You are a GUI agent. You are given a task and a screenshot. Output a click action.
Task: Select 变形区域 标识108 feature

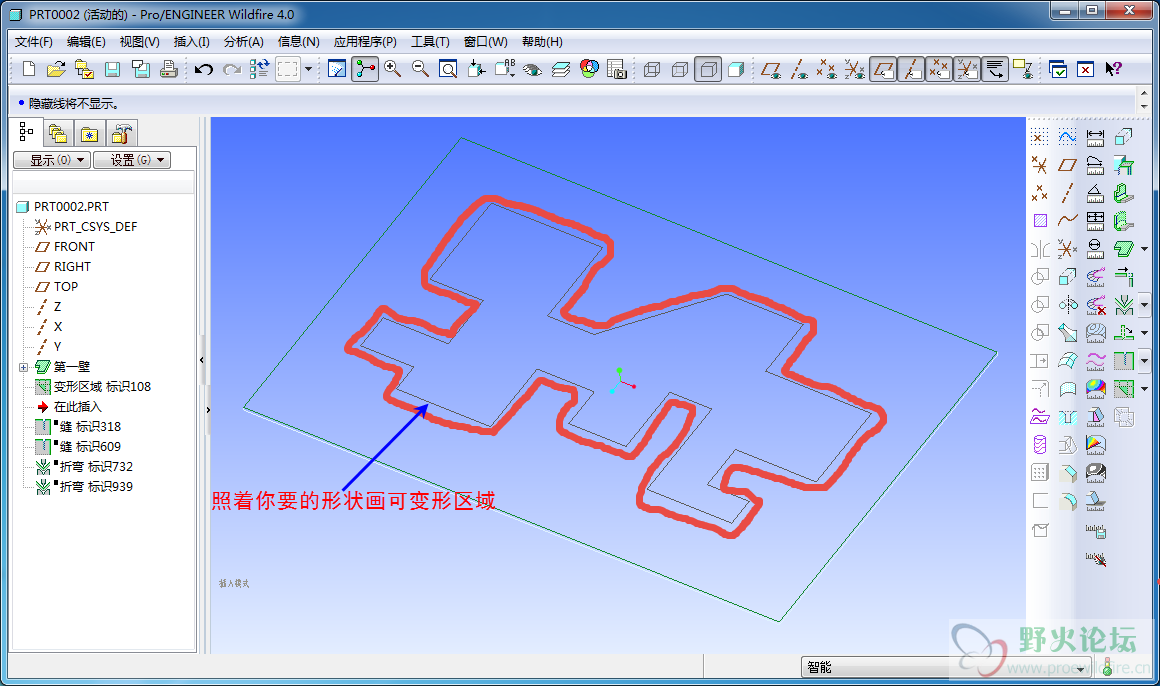click(102, 386)
